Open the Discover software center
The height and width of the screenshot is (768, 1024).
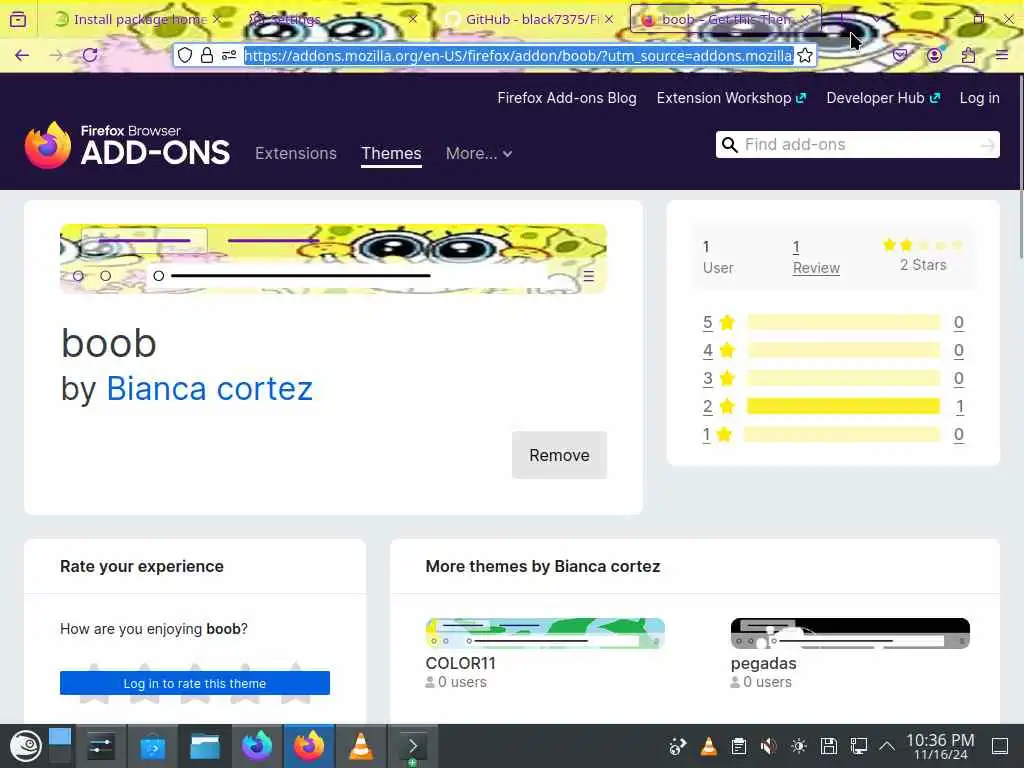(152, 746)
